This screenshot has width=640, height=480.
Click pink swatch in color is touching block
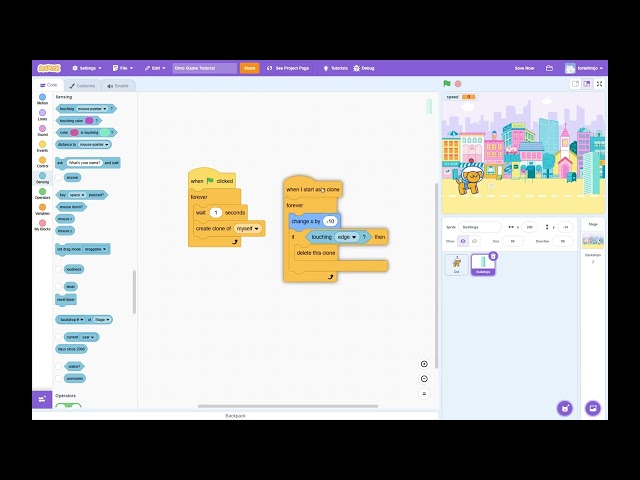74,133
